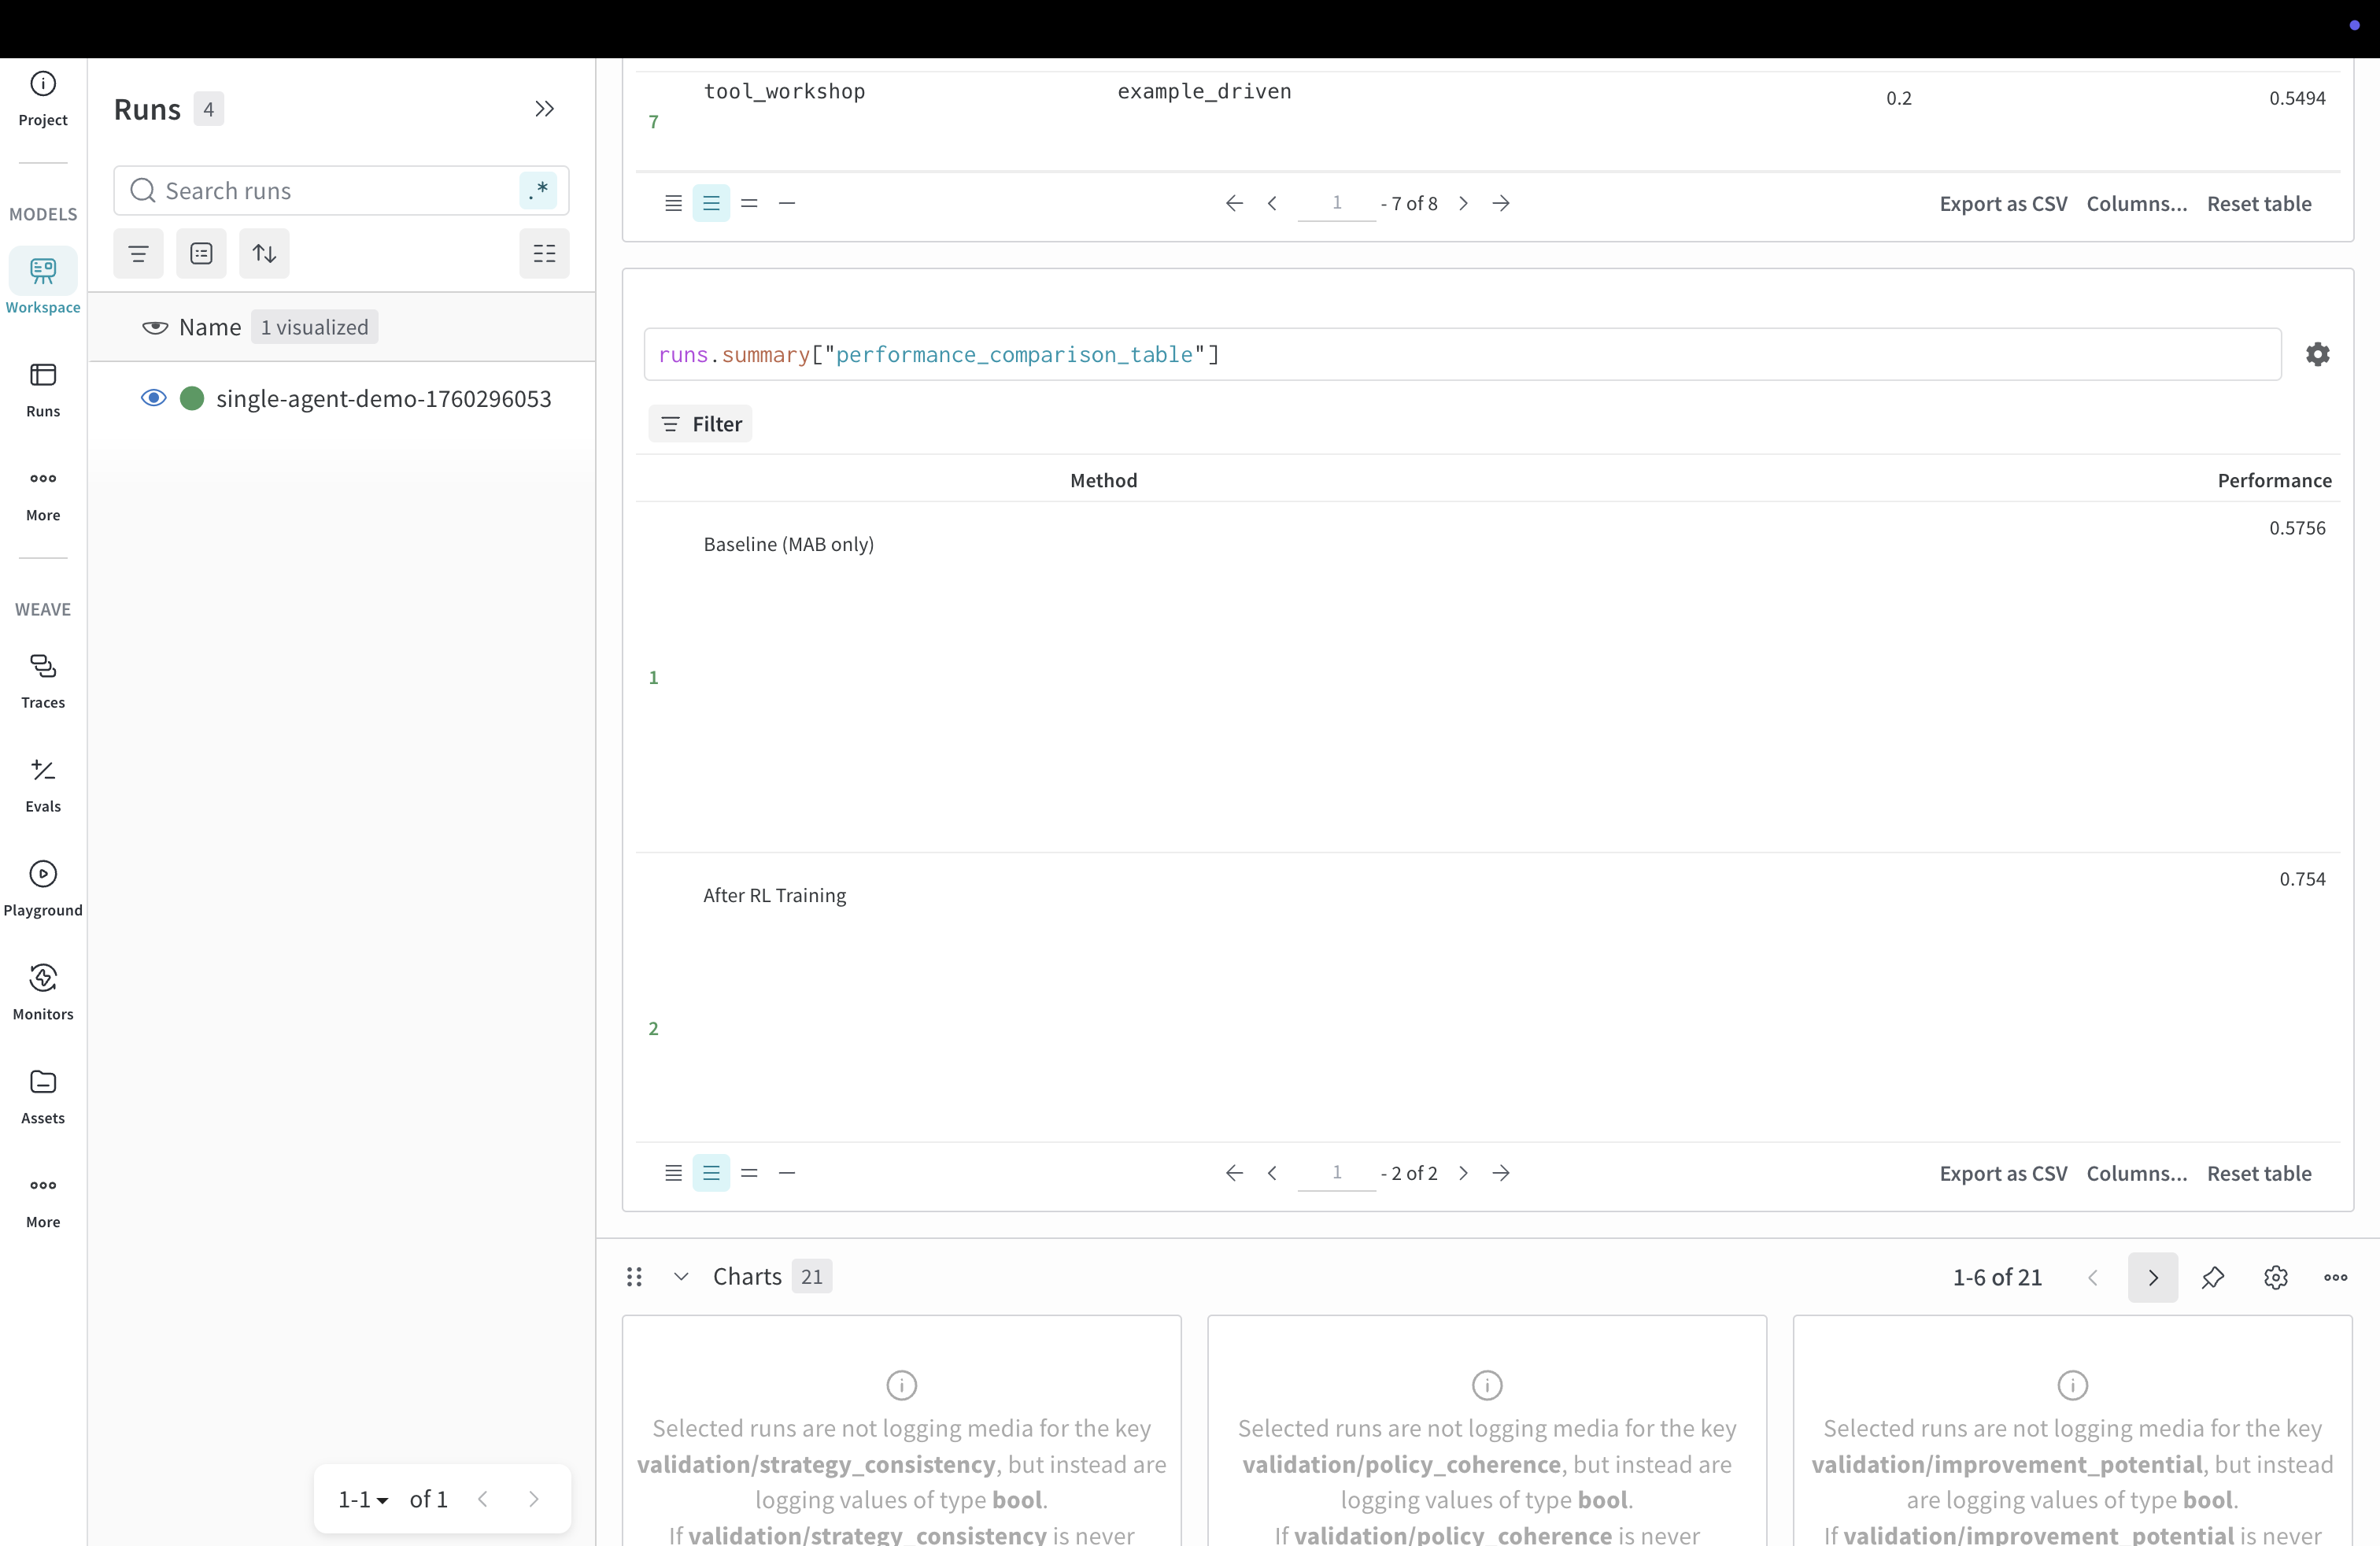Click the sort runs arrows icon
2380x1546 pixels.
[x=264, y=254]
